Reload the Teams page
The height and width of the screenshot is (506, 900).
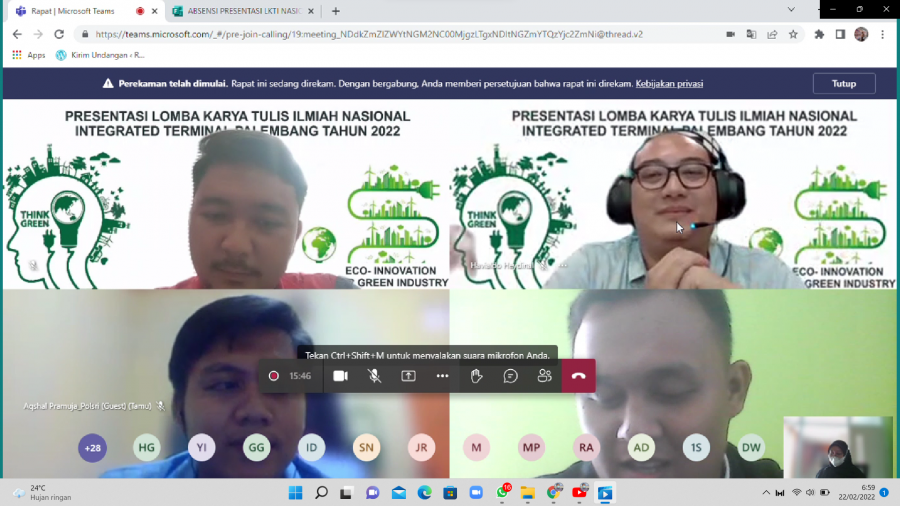tap(59, 34)
